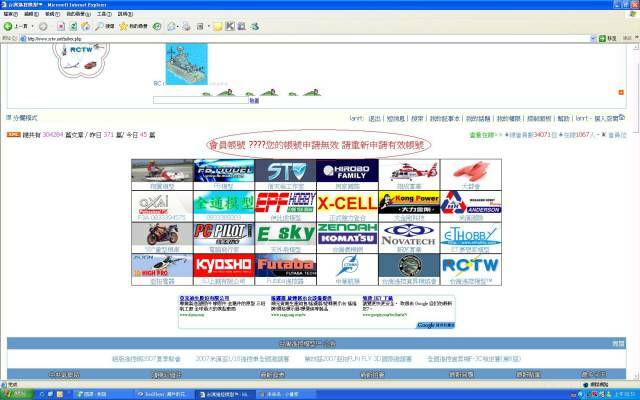Open the Futaba sponsor banner
Screen dimensions: 640x400
pos(285,265)
